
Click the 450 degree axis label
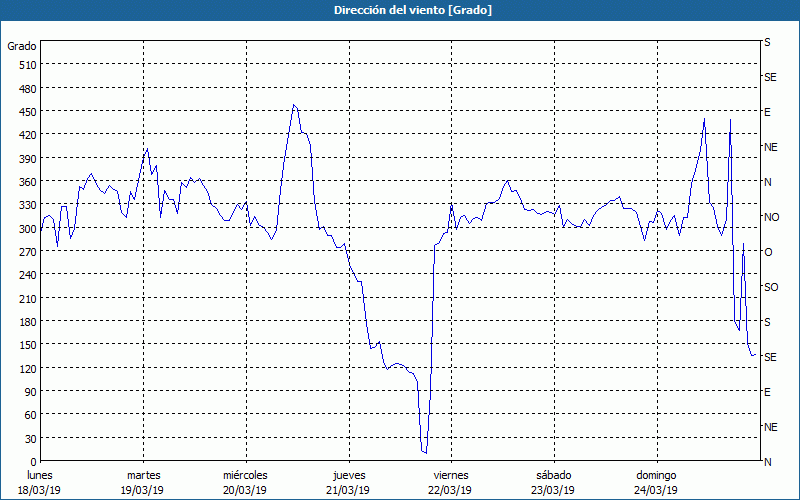point(29,112)
